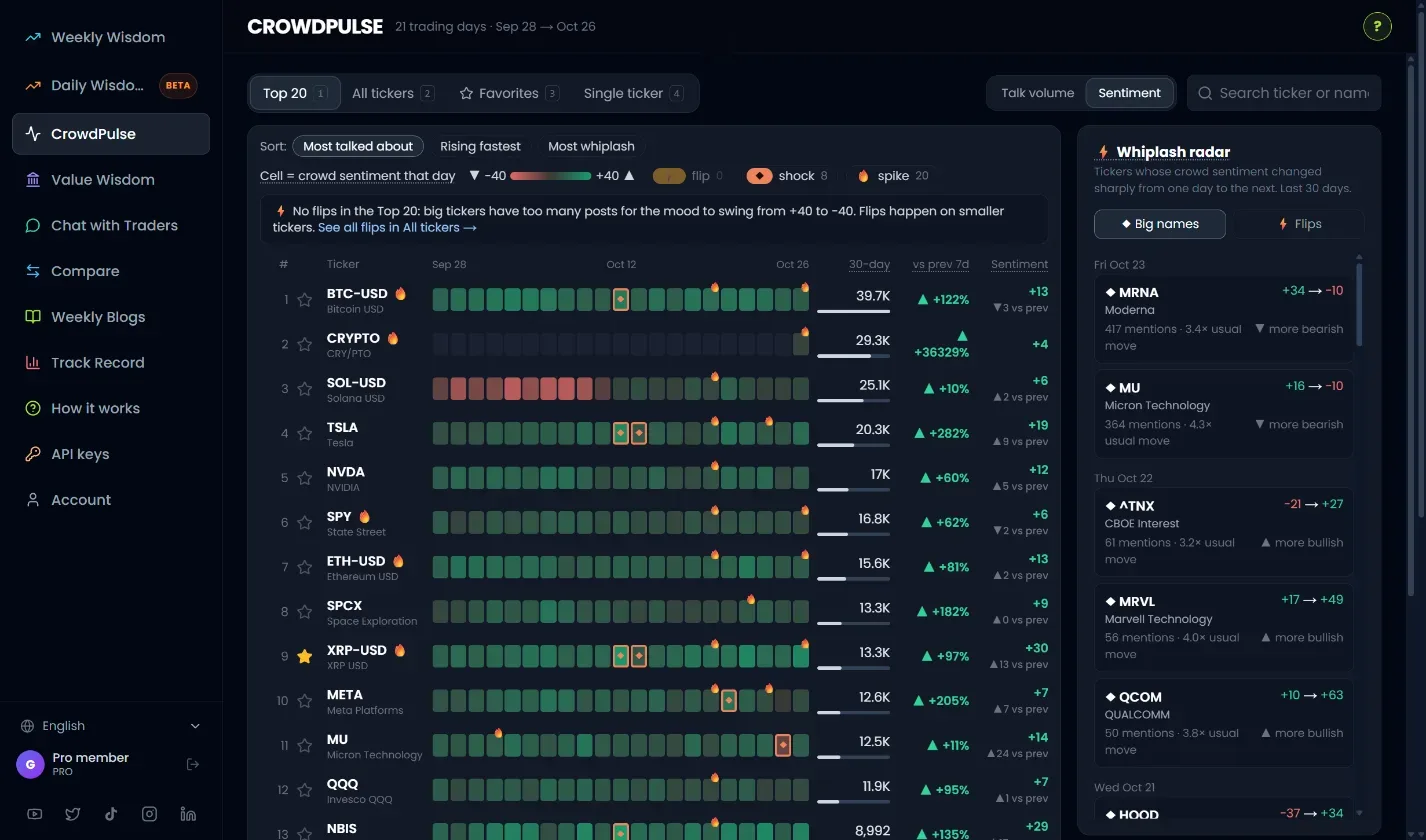Image resolution: width=1426 pixels, height=840 pixels.
Task: Star the NVDA ticker row
Action: (305, 478)
